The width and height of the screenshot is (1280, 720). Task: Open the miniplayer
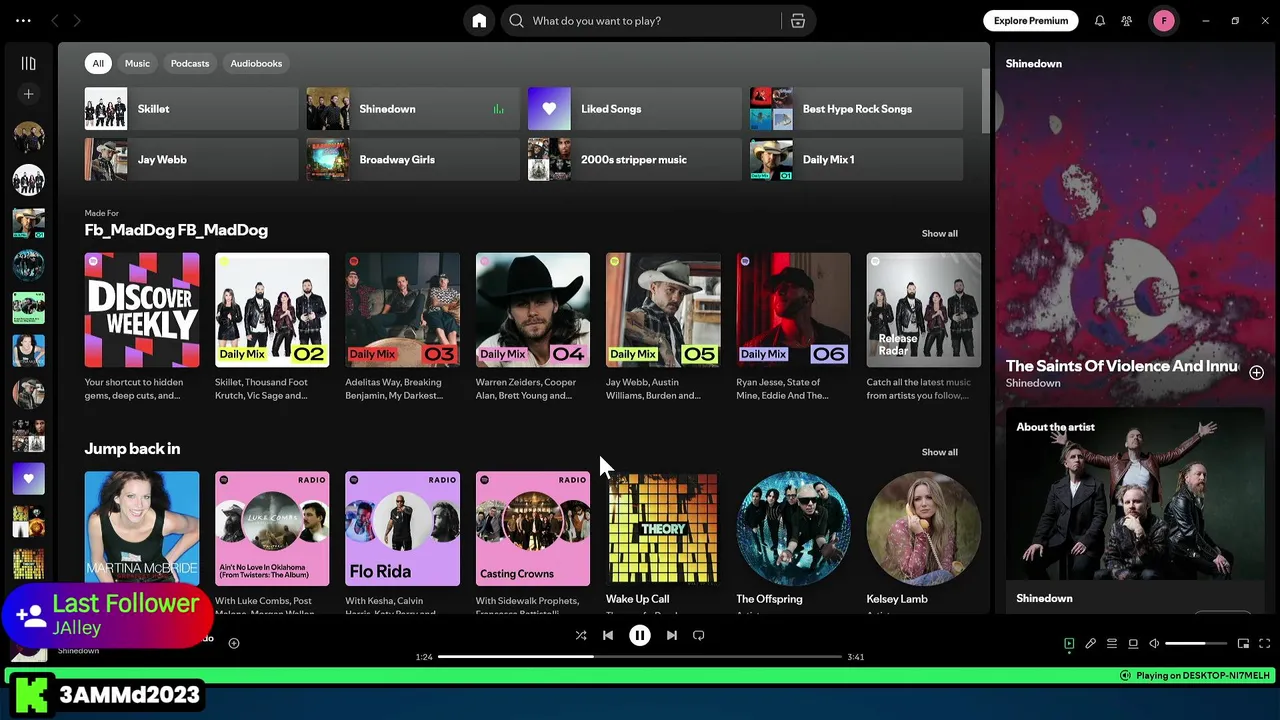pyautogui.click(x=1243, y=644)
